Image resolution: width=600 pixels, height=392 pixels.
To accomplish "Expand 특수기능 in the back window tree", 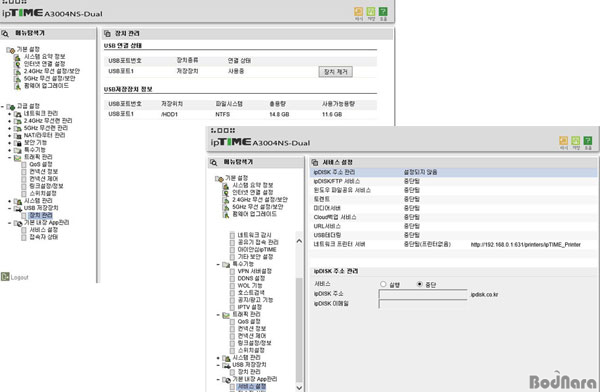I will [10, 150].
